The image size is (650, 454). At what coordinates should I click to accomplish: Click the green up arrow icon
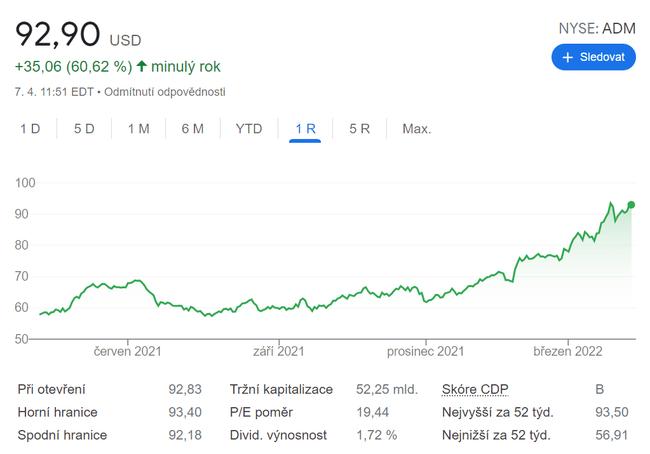click(142, 67)
